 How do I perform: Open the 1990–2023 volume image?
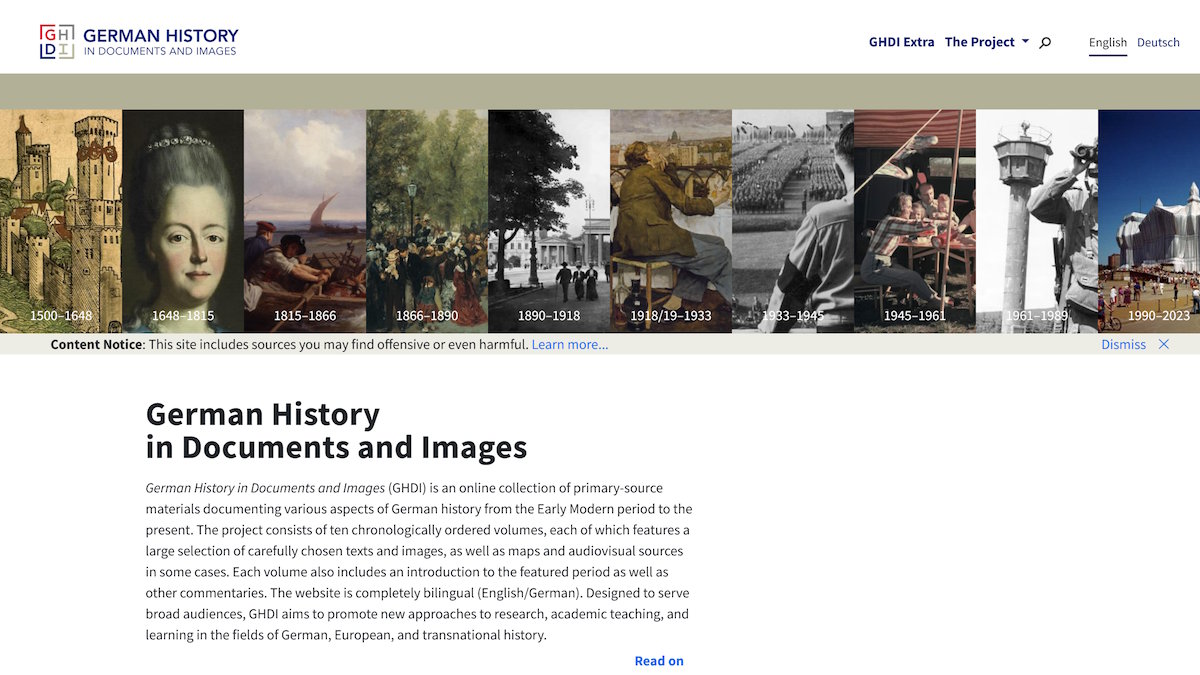[1149, 221]
